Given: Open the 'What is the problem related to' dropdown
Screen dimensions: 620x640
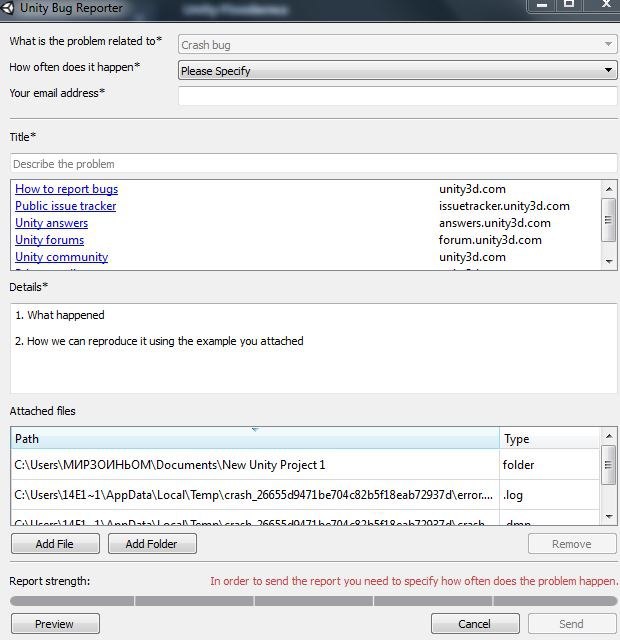Looking at the screenshot, I should coord(397,44).
